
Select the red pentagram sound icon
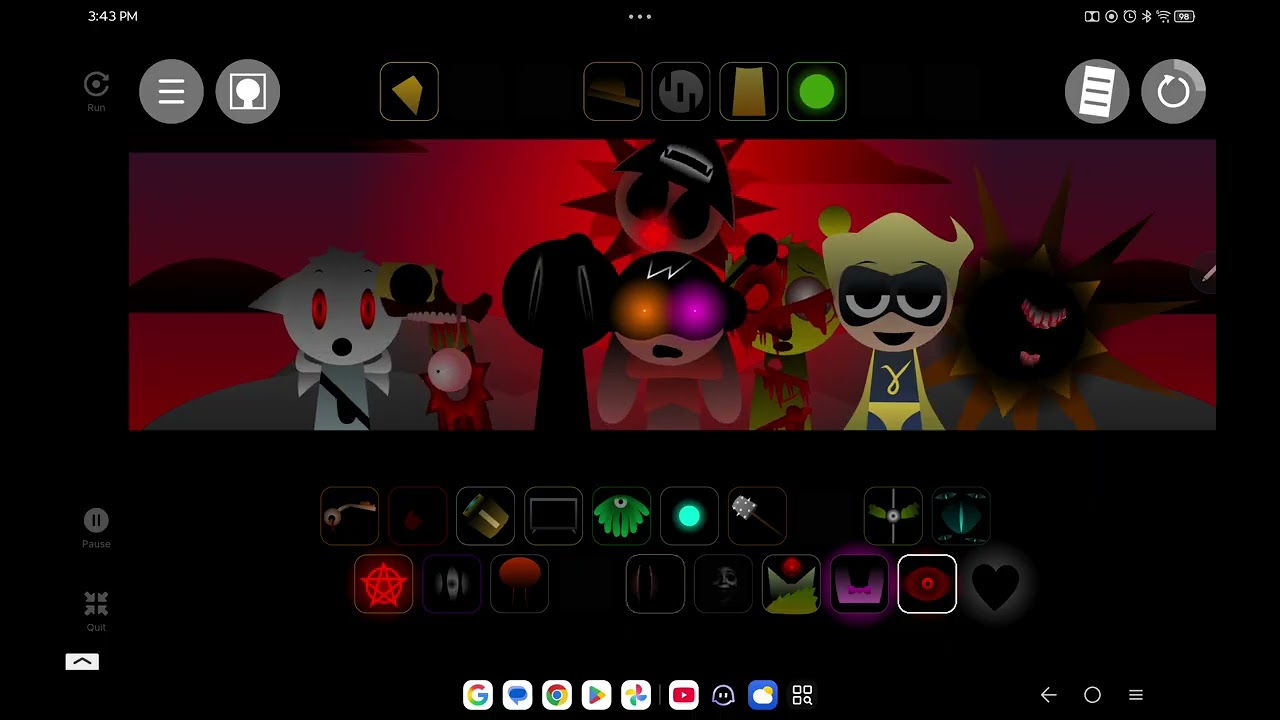coord(383,584)
